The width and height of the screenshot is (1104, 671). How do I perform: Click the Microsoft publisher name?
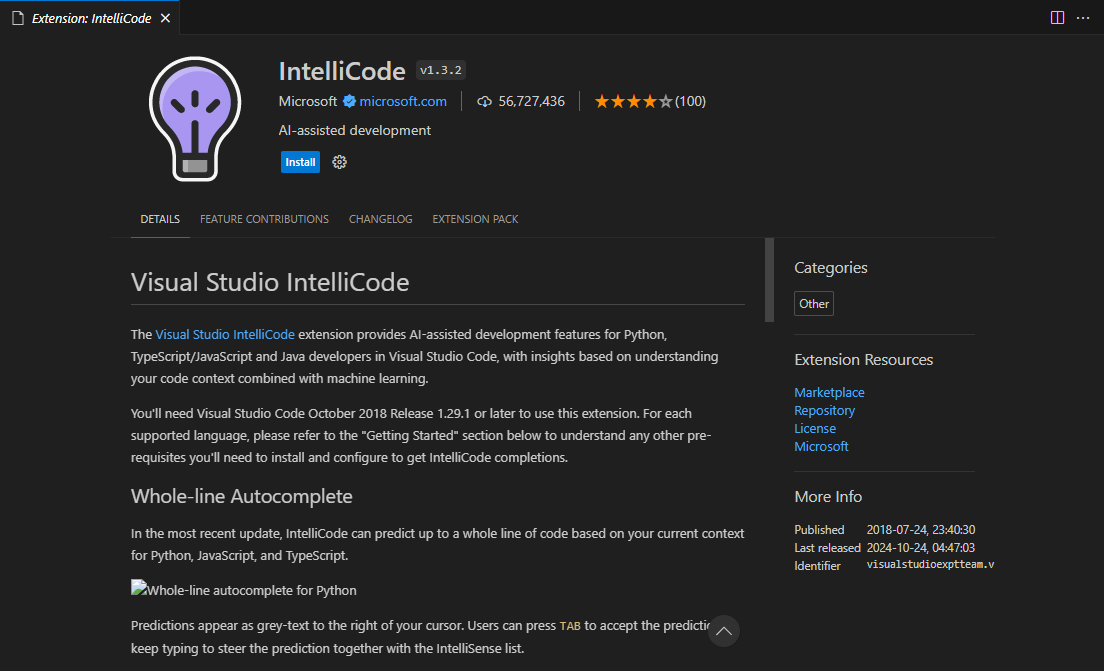pyautogui.click(x=308, y=101)
